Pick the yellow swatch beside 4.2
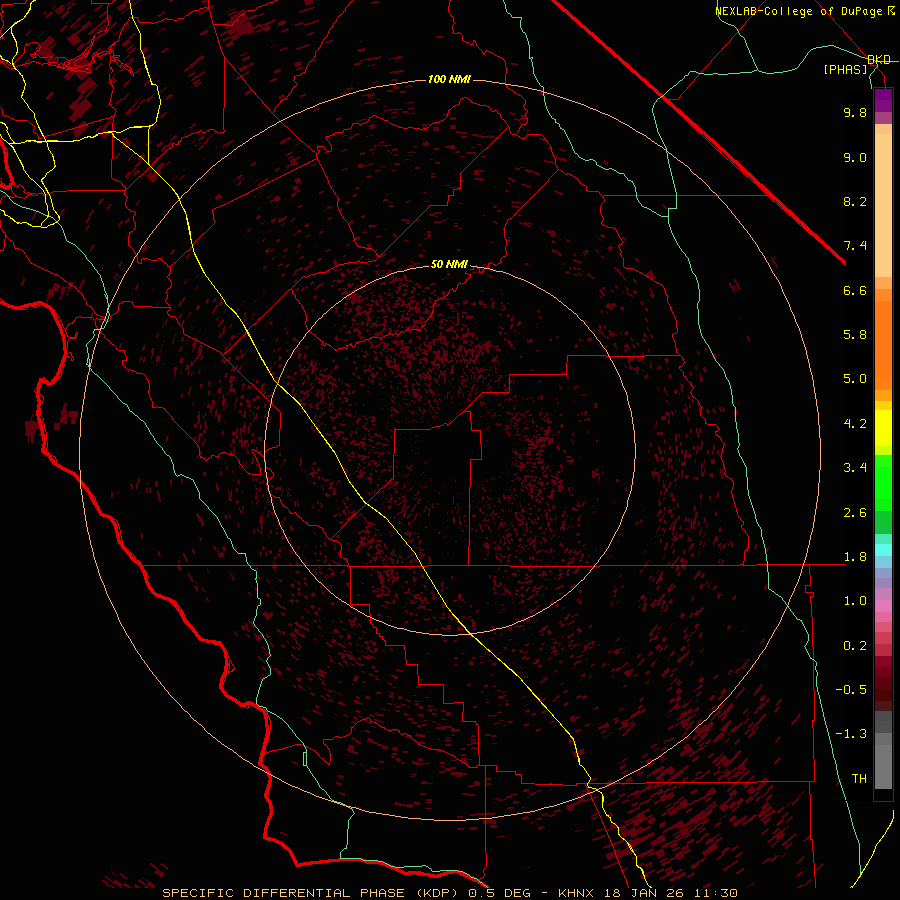 point(883,428)
